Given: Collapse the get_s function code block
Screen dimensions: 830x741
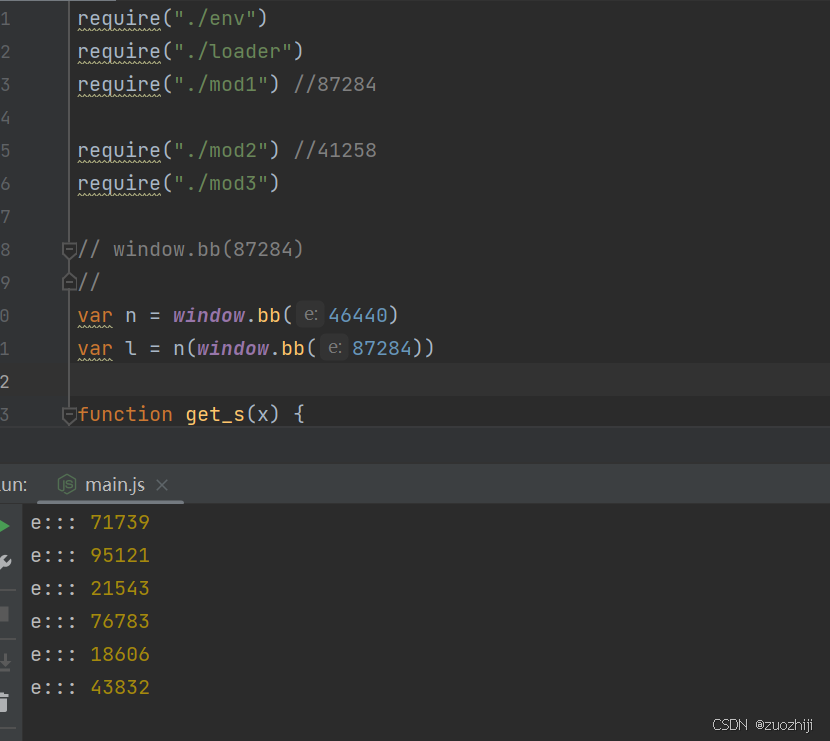Looking at the screenshot, I should 68,414.
